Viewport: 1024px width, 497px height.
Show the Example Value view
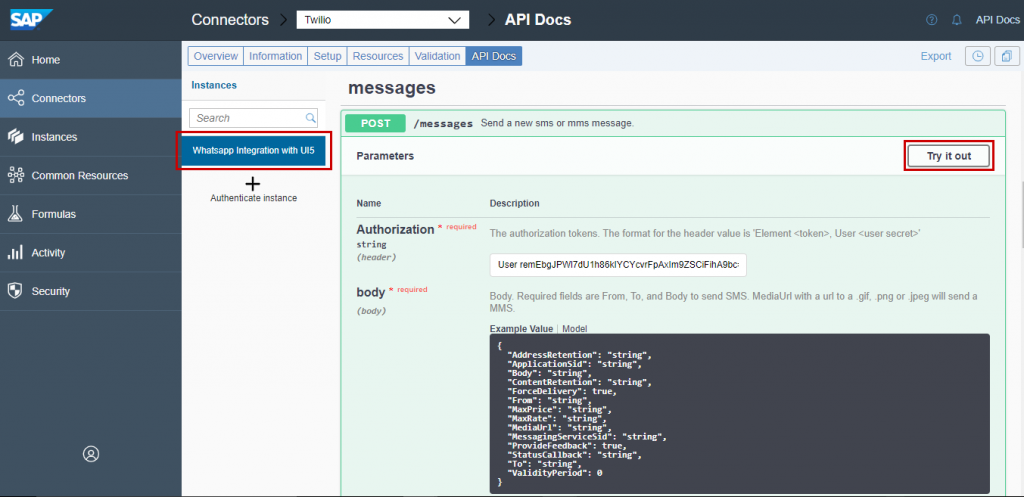[x=521, y=329]
